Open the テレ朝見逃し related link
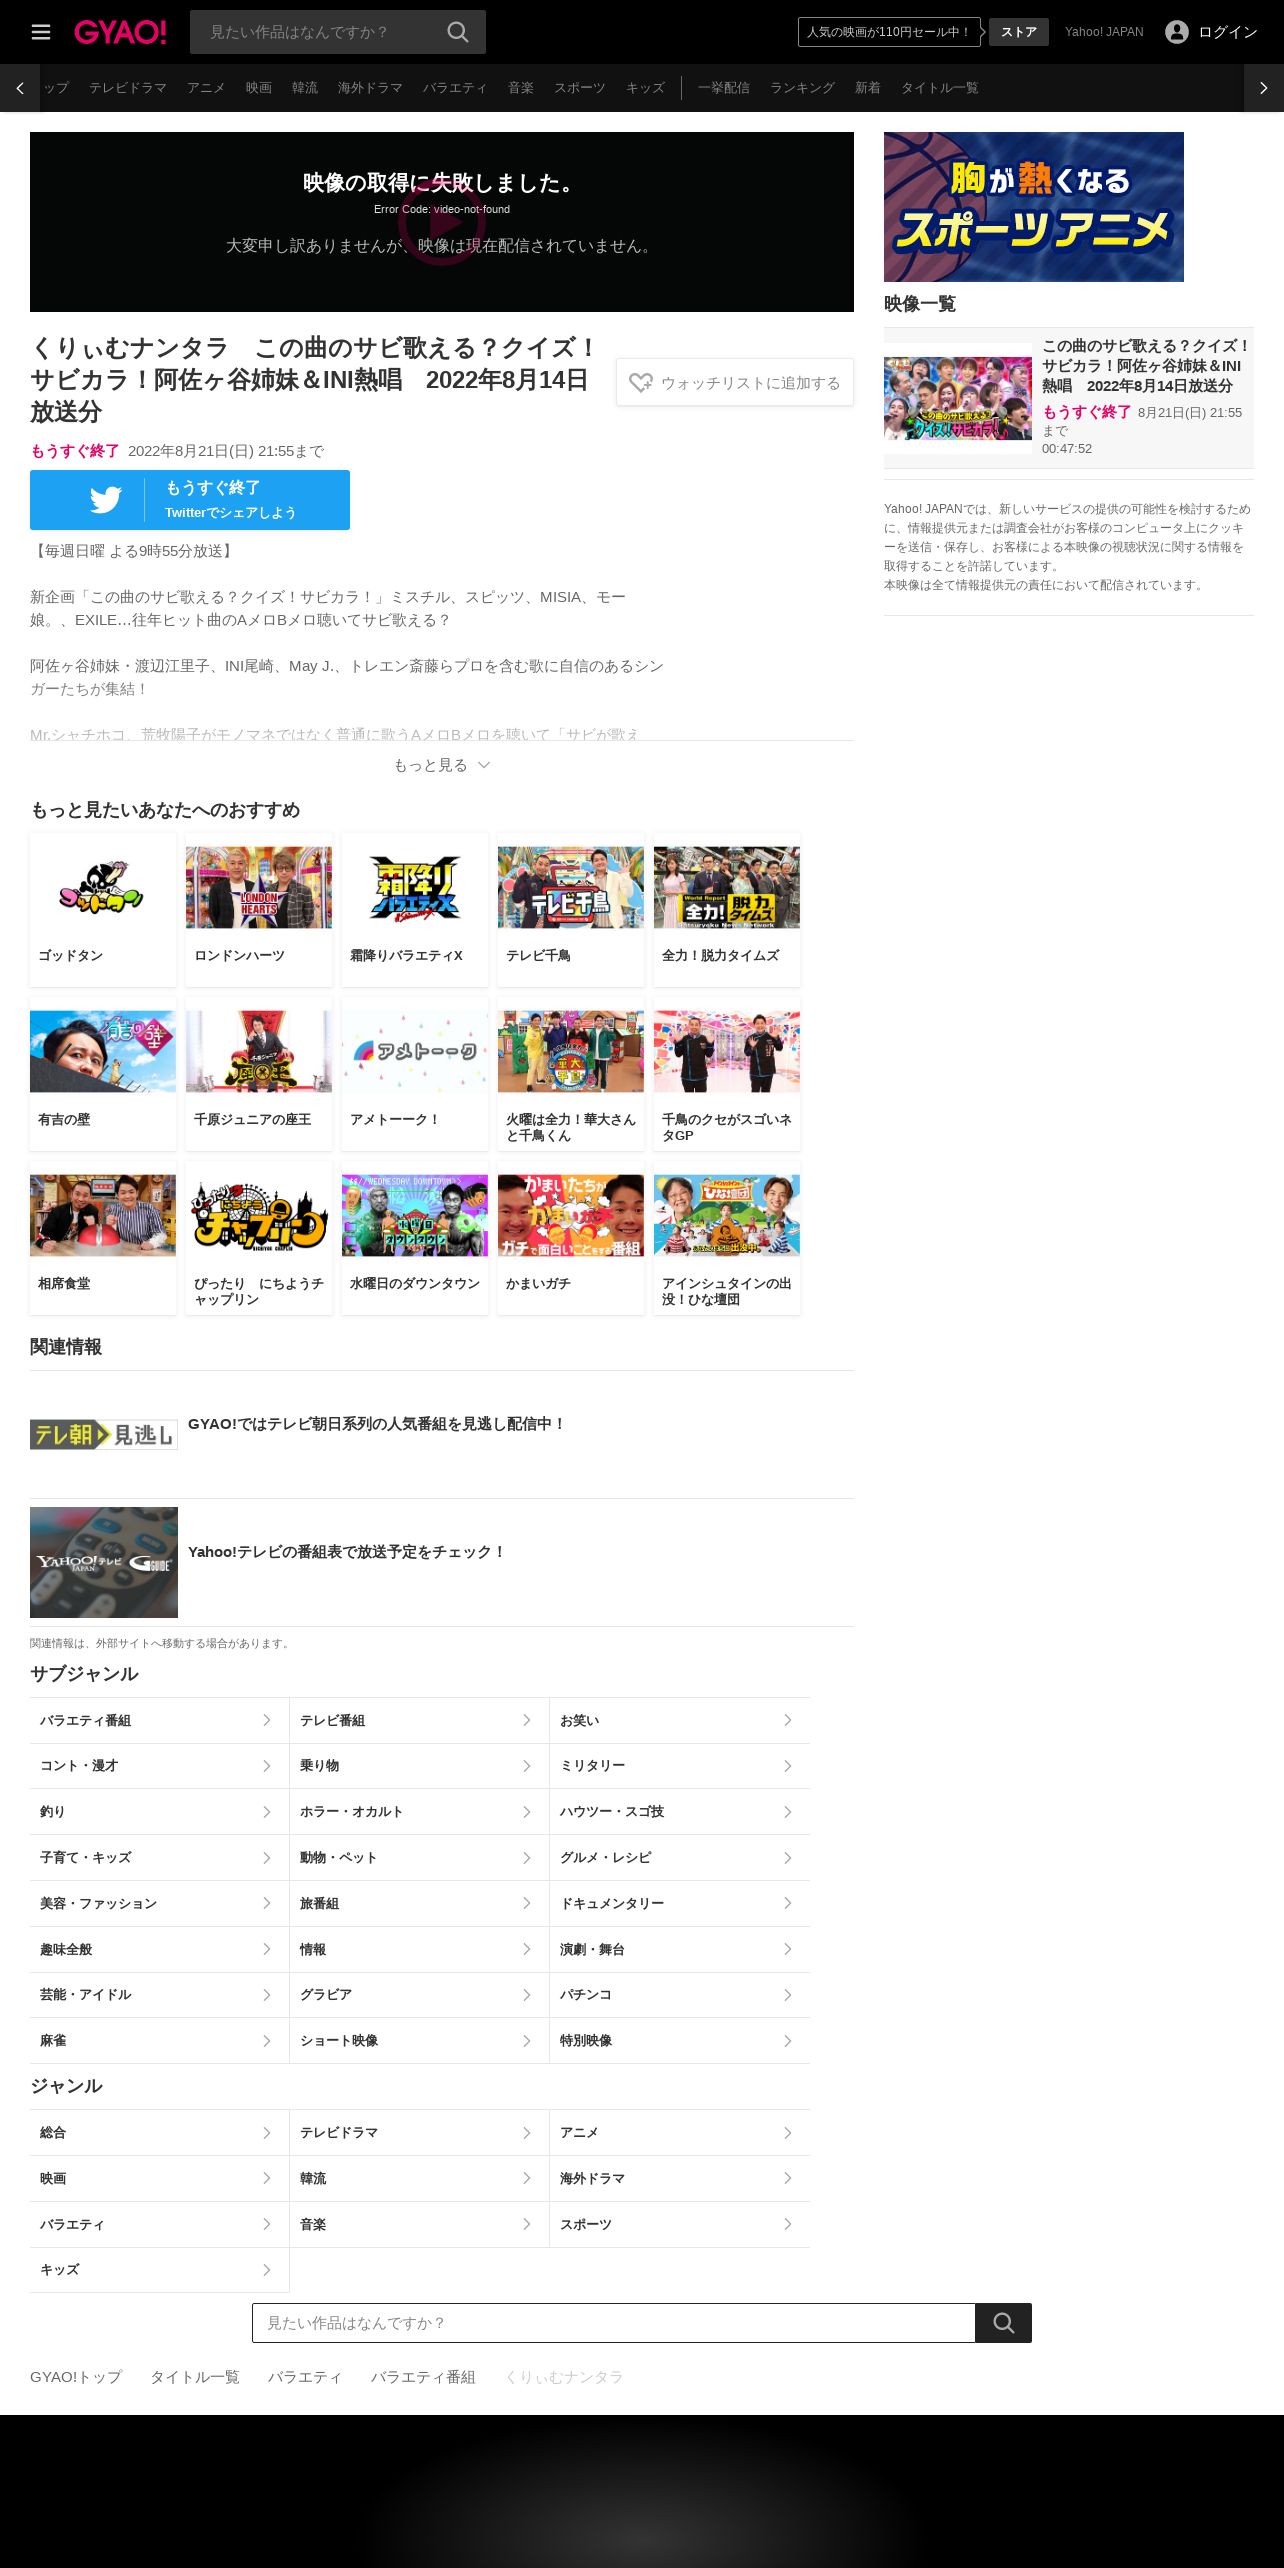The width and height of the screenshot is (1284, 2568). [442, 1434]
